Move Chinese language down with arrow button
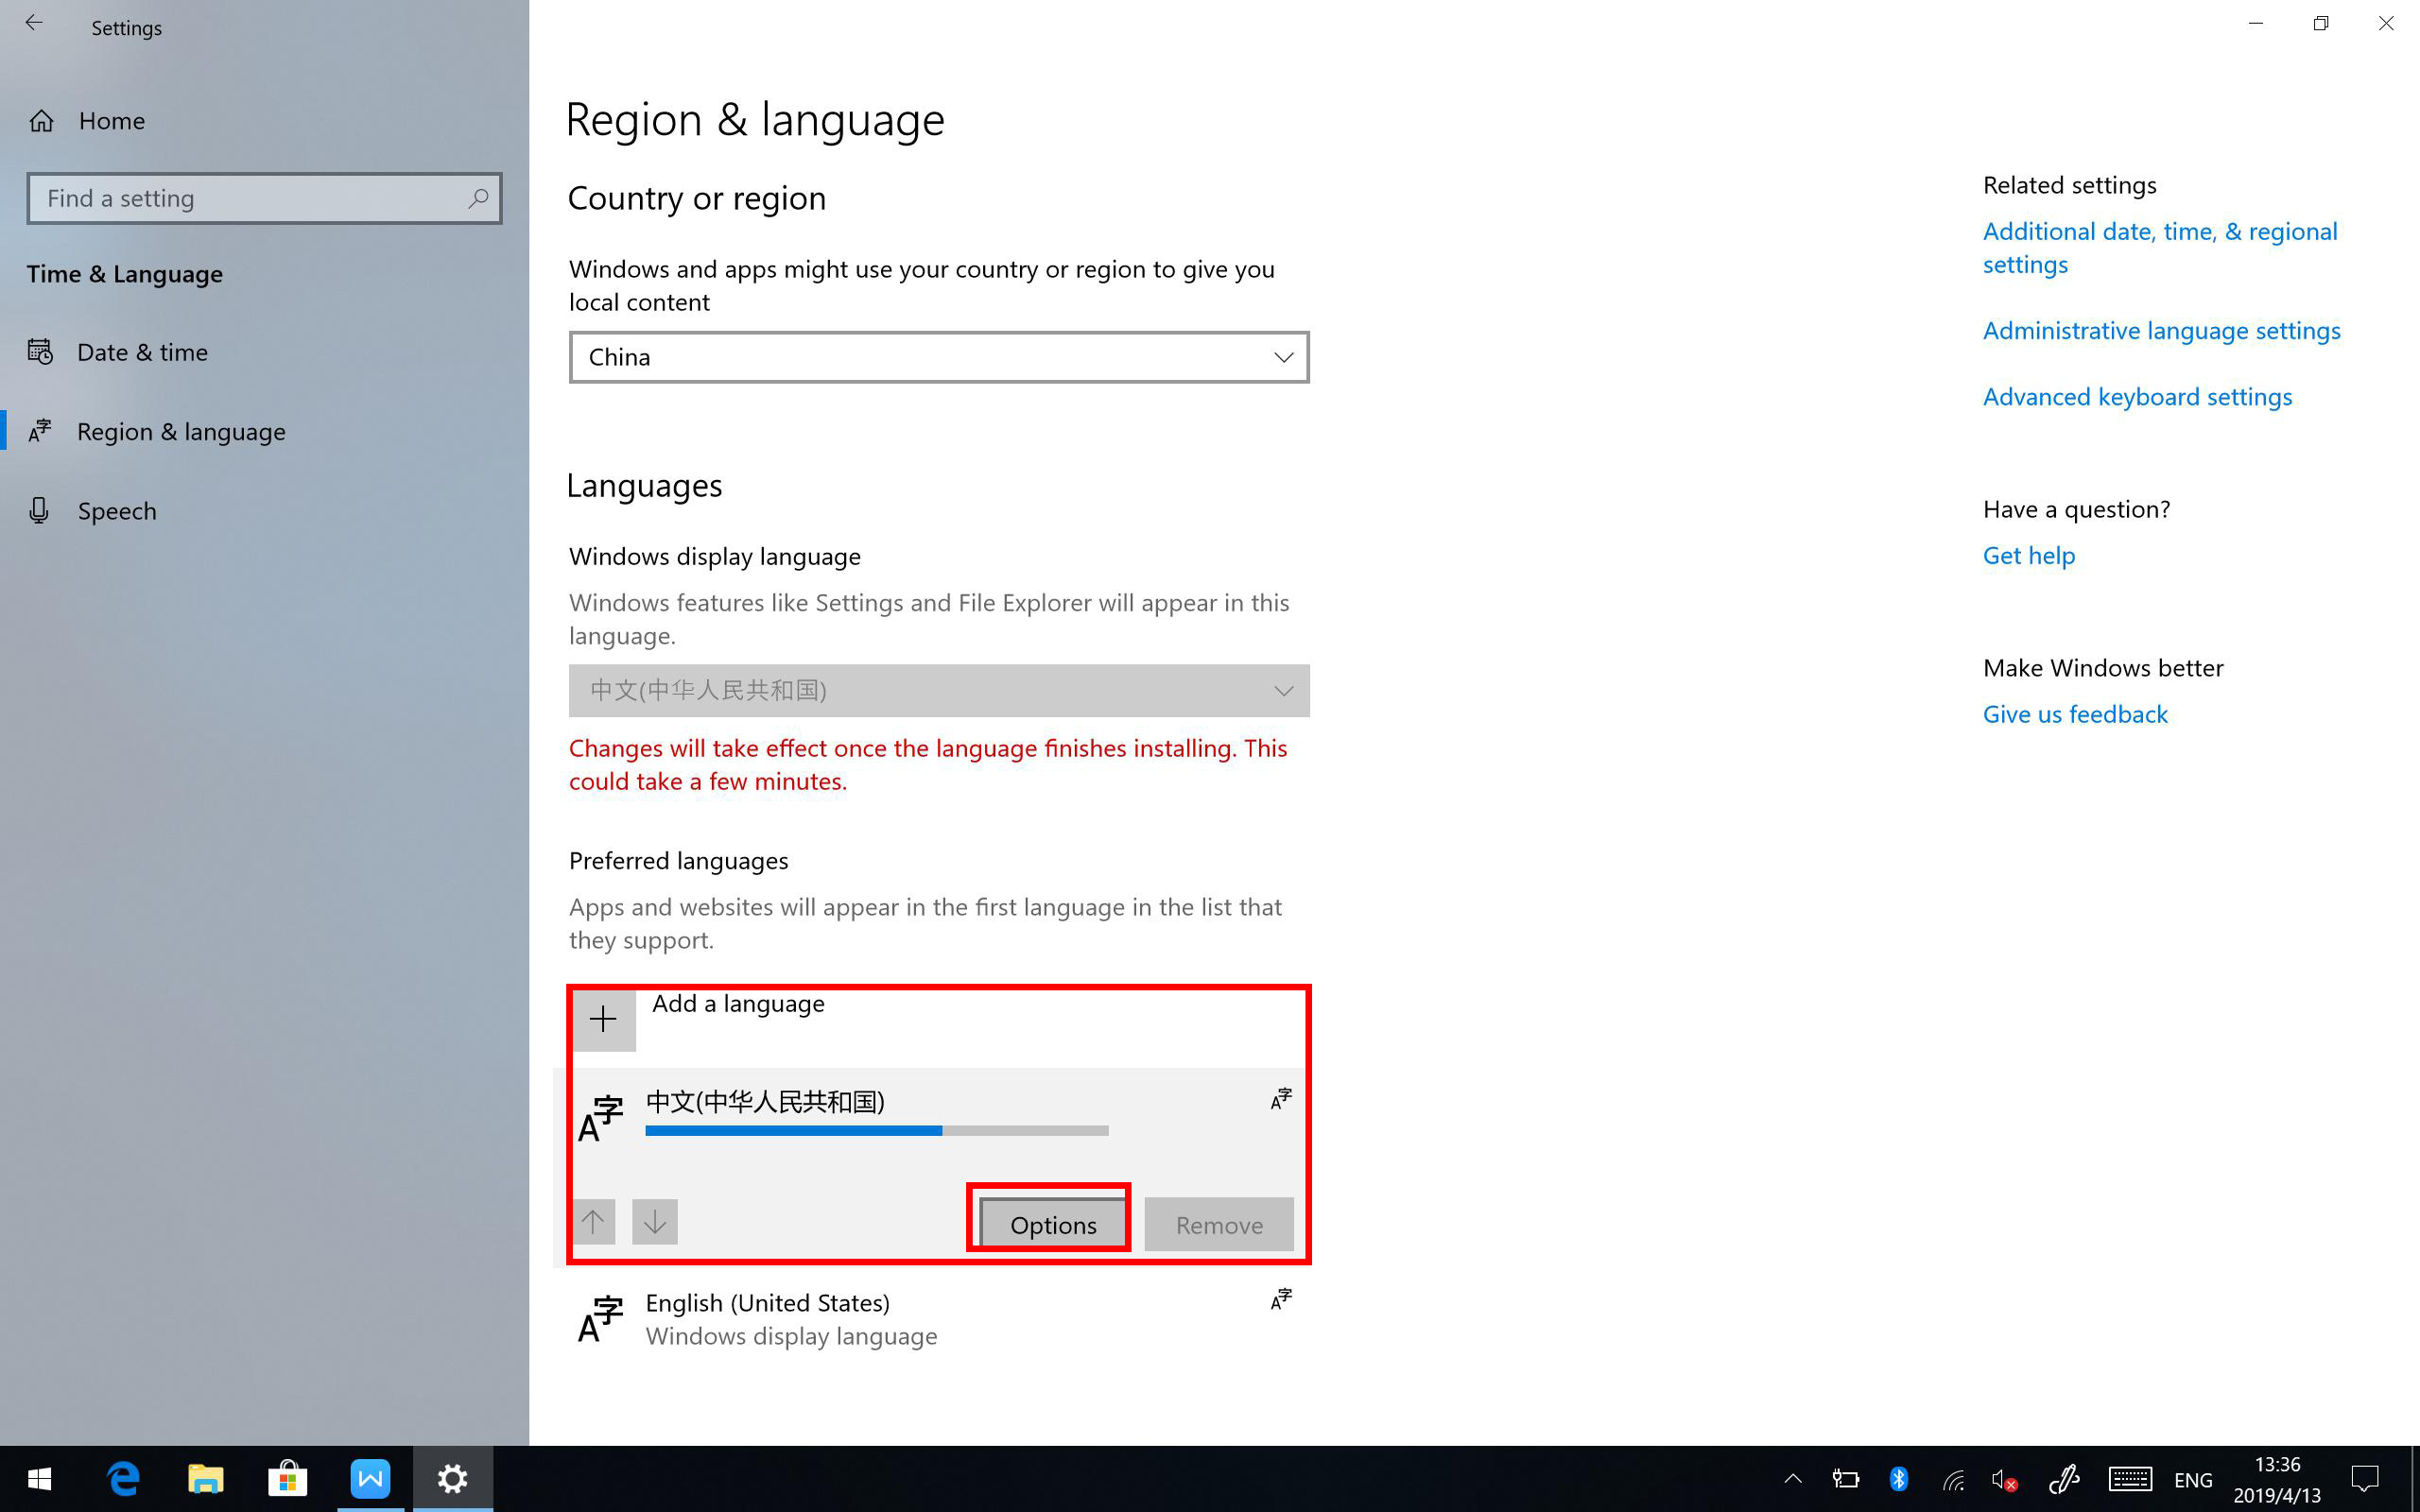2420x1512 pixels. pyautogui.click(x=654, y=1222)
